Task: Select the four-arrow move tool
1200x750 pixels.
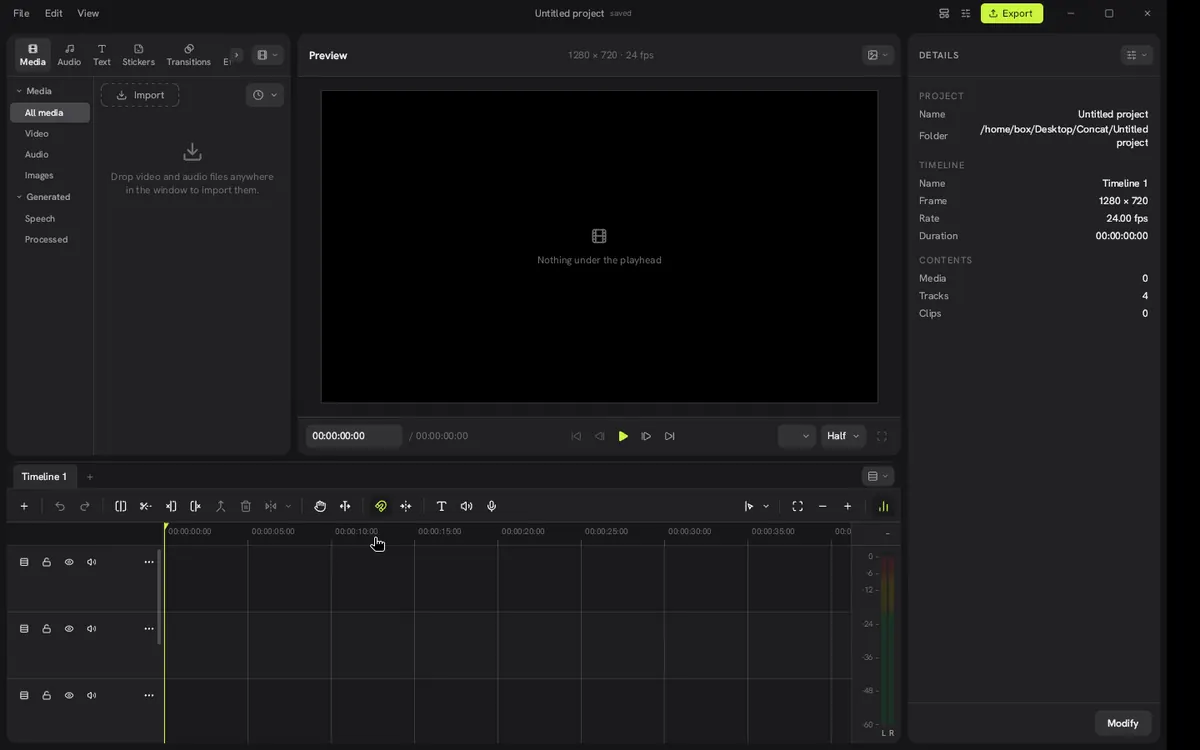Action: [x=345, y=506]
